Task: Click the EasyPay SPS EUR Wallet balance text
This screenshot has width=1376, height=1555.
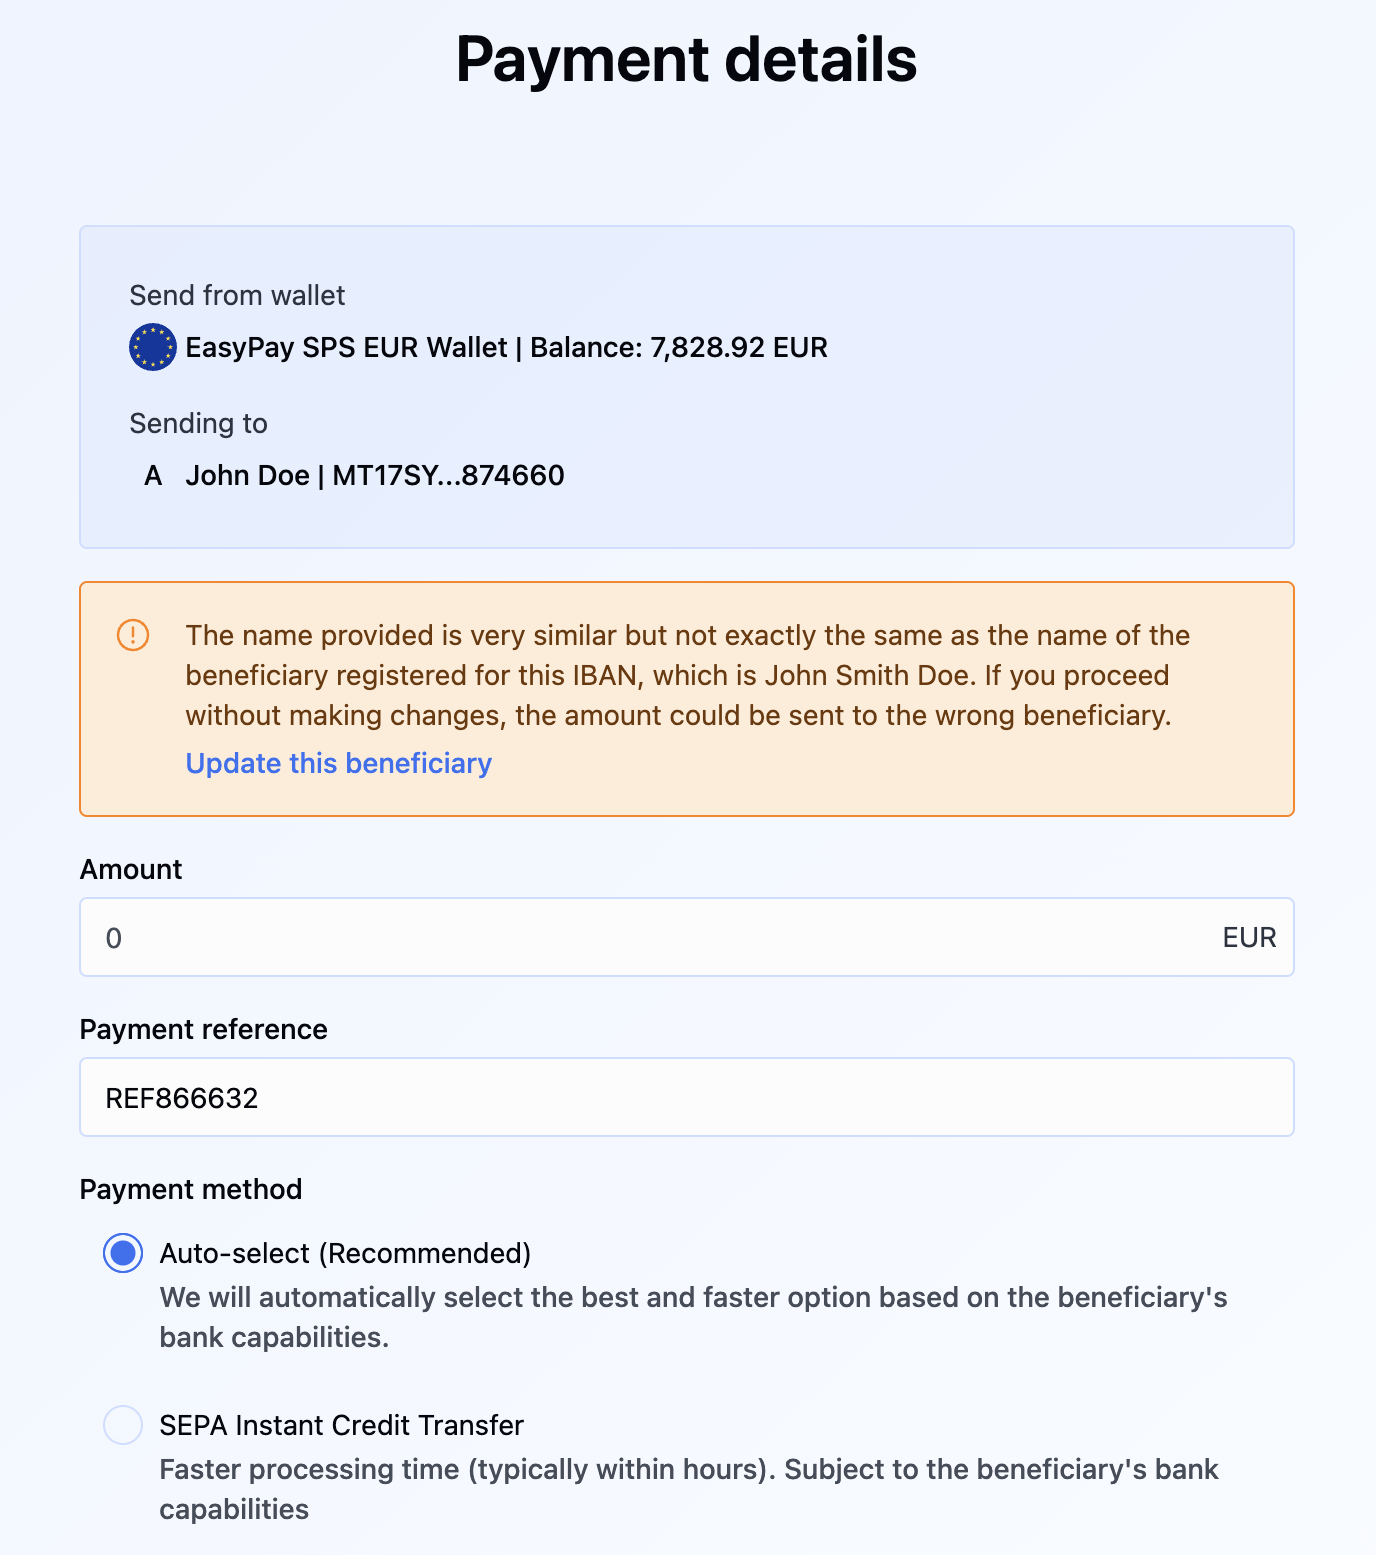Action: coord(506,347)
